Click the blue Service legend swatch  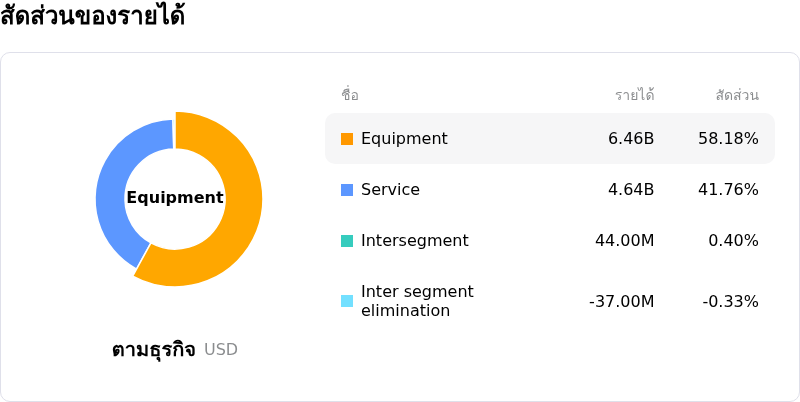pos(347,190)
